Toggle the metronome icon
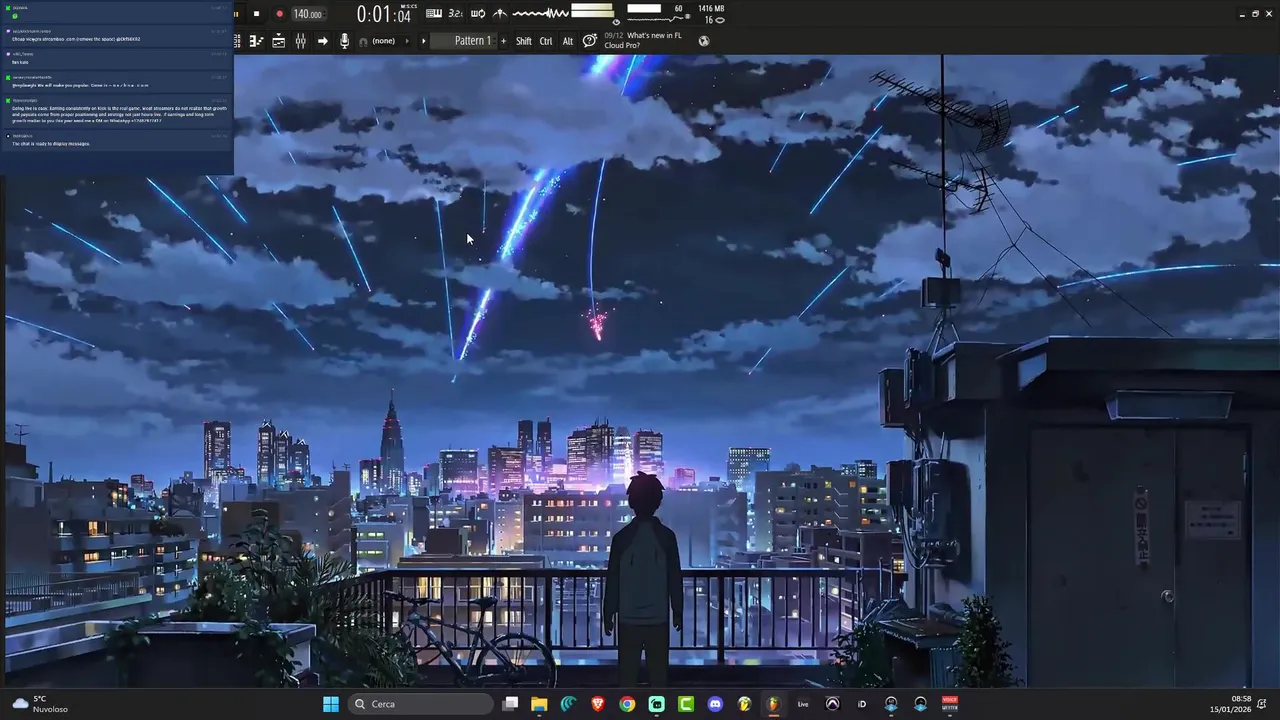Viewport: 1280px width, 720px height. pos(500,13)
